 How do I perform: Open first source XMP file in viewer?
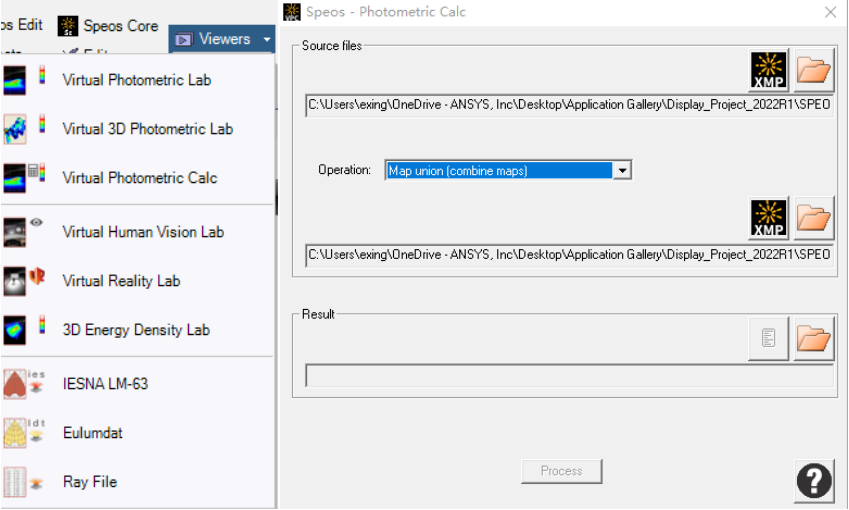[769, 70]
